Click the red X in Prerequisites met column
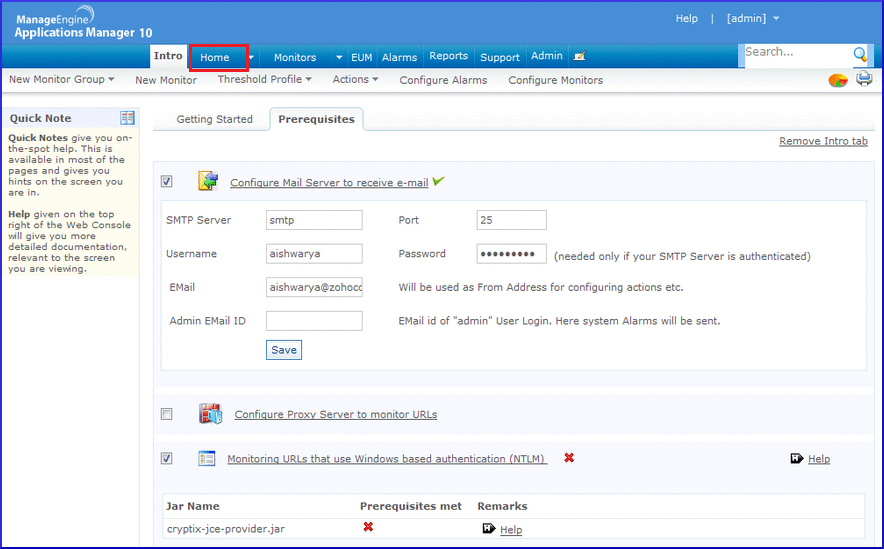This screenshot has height=549, width=884. pyautogui.click(x=368, y=526)
